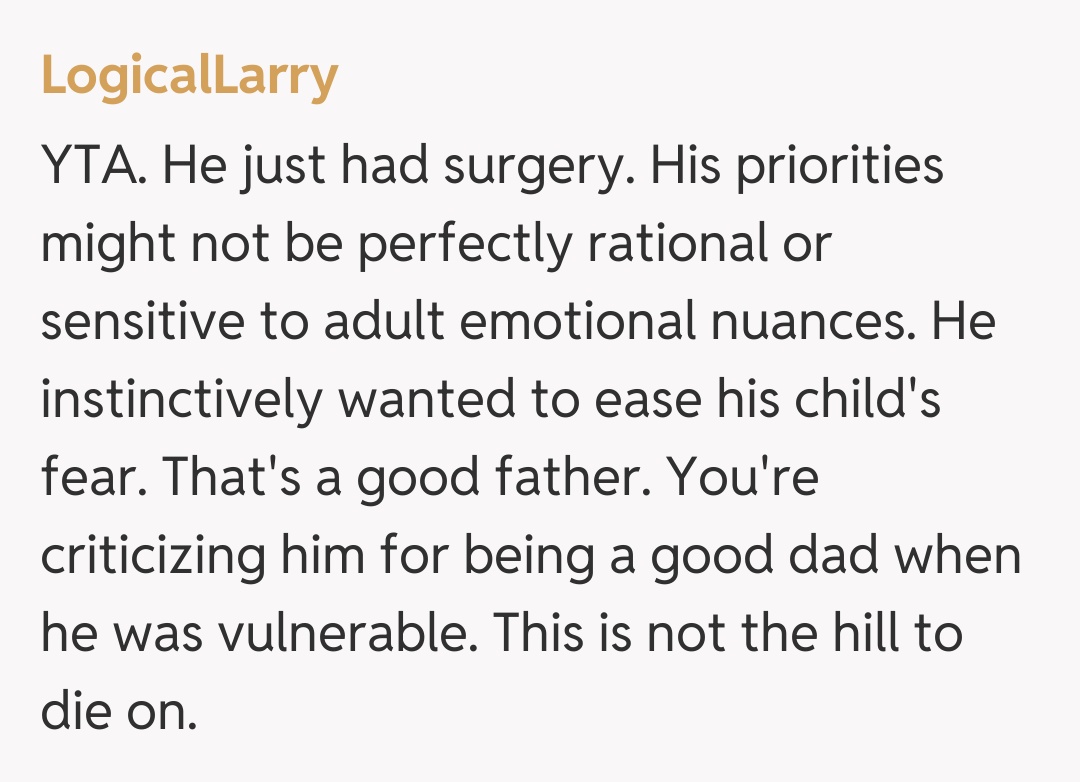Click the word "You're" in the comment

point(743,478)
